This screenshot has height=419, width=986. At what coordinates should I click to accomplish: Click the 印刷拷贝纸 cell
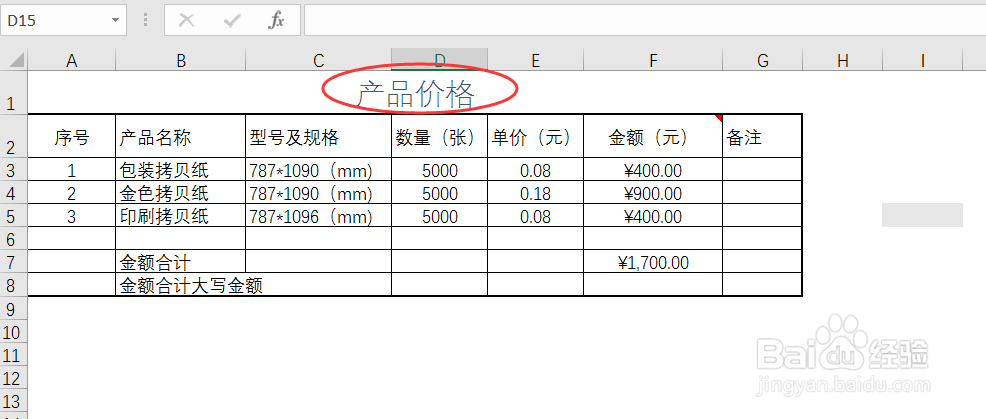(180, 216)
